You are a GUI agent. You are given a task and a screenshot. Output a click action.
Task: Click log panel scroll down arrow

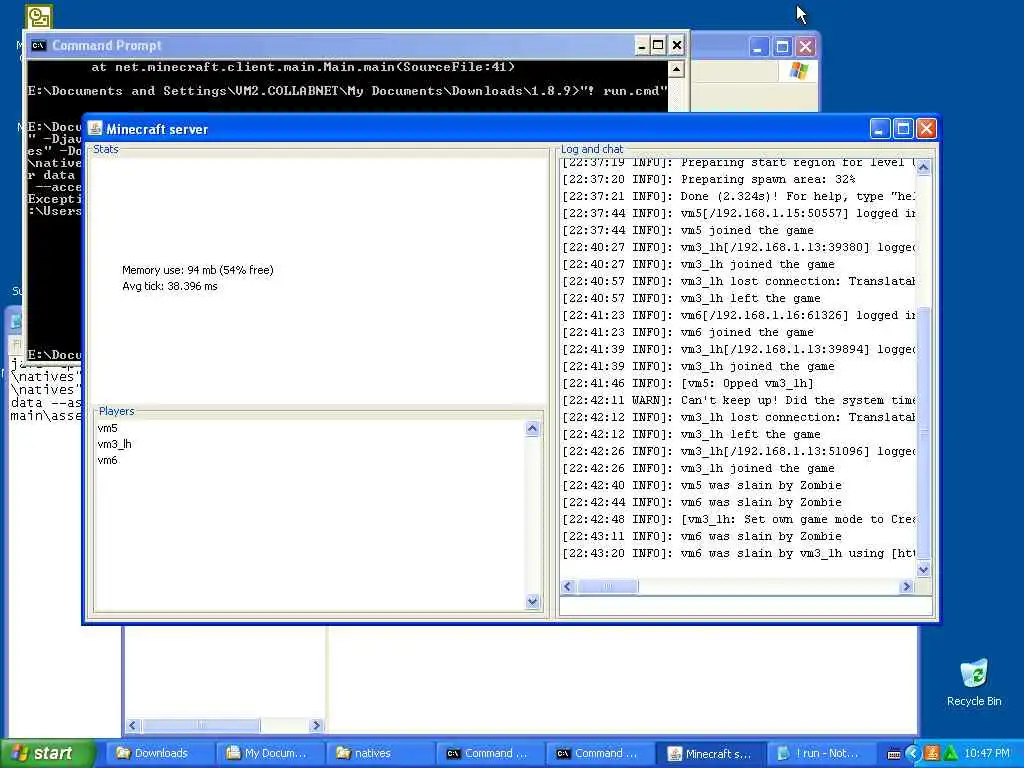pyautogui.click(x=923, y=569)
